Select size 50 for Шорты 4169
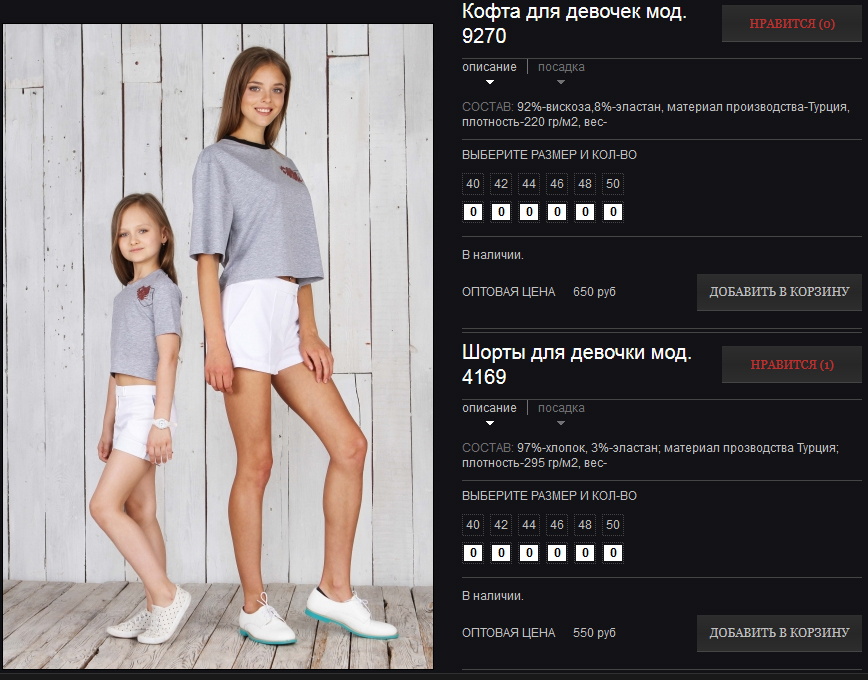The height and width of the screenshot is (680, 868). click(613, 525)
